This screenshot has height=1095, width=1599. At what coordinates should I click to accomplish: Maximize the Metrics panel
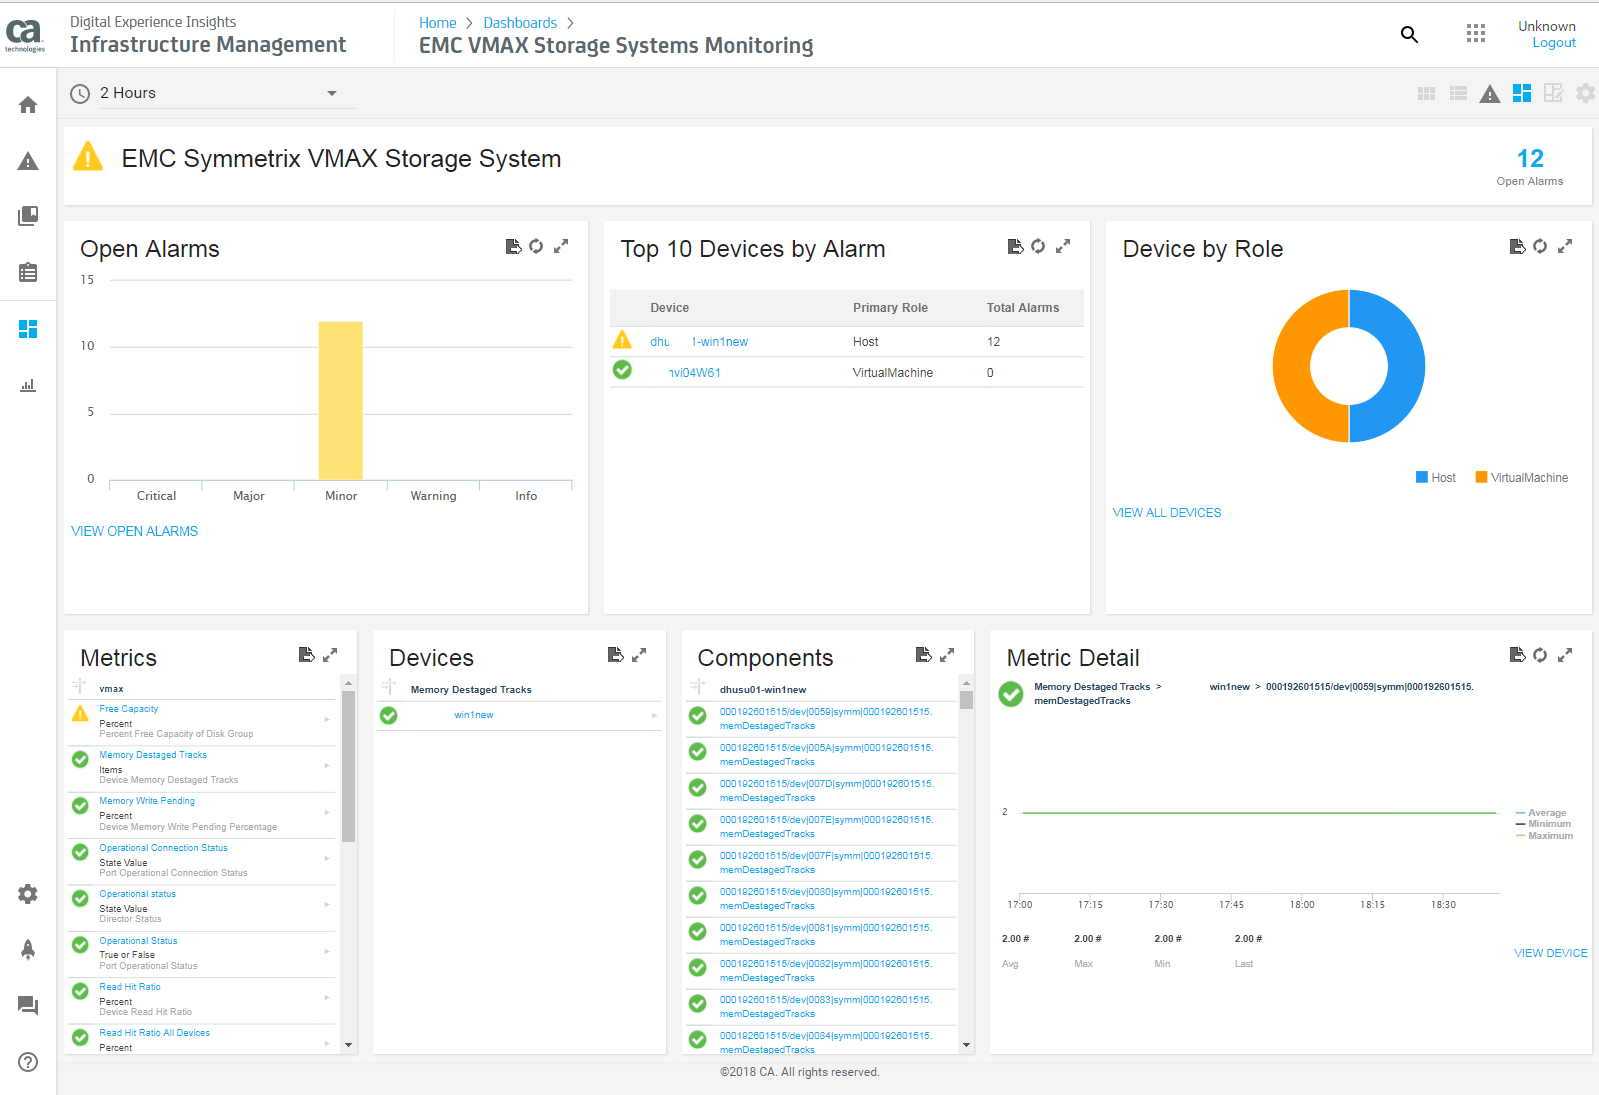point(330,655)
